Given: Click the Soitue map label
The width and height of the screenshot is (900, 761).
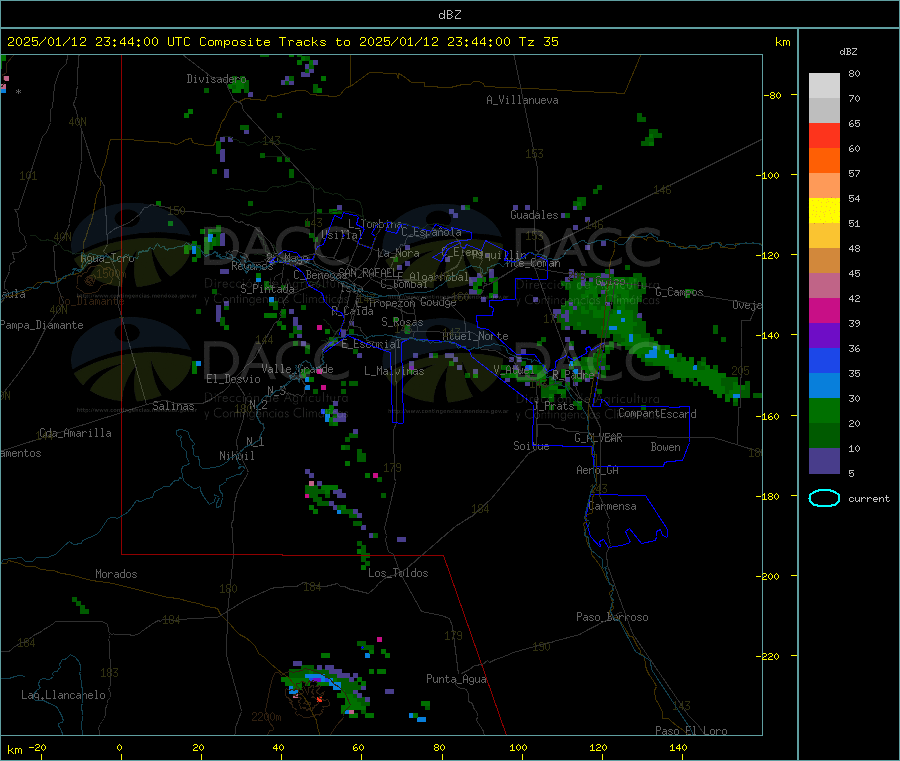Looking at the screenshot, I should point(531,446).
